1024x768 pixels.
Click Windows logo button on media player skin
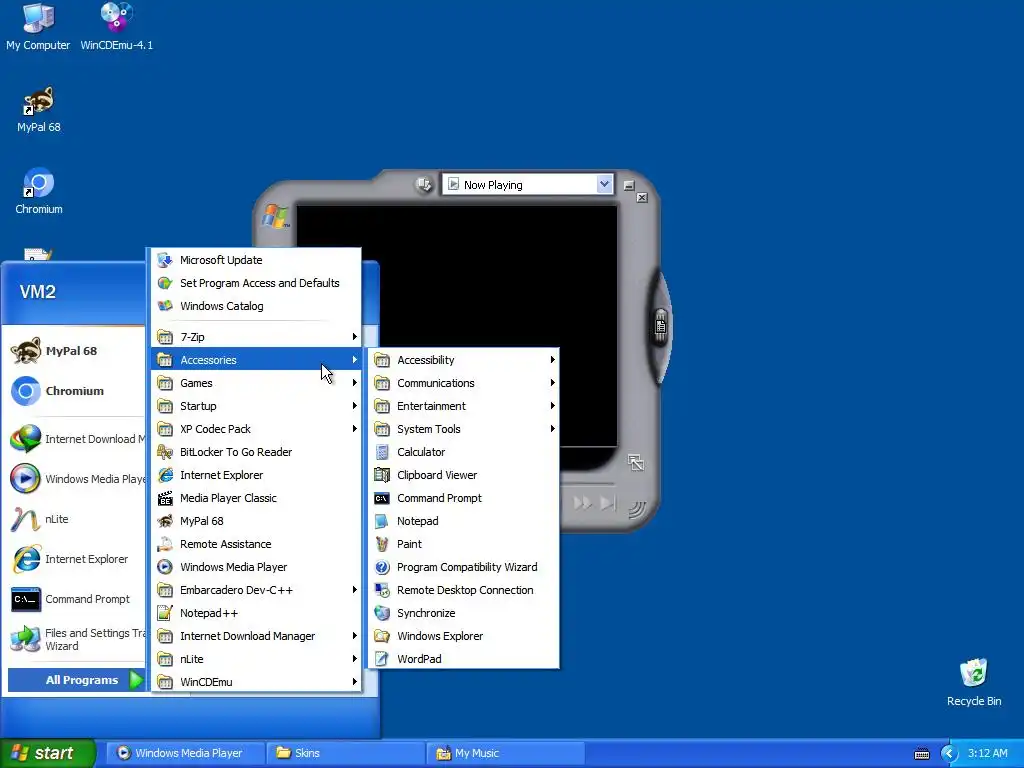(x=276, y=216)
